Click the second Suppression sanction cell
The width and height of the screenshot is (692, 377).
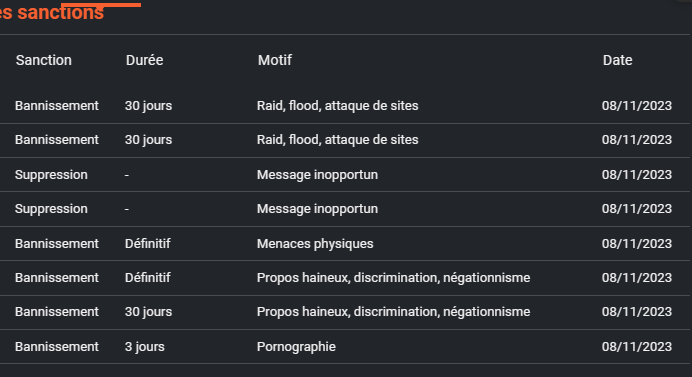click(x=51, y=209)
